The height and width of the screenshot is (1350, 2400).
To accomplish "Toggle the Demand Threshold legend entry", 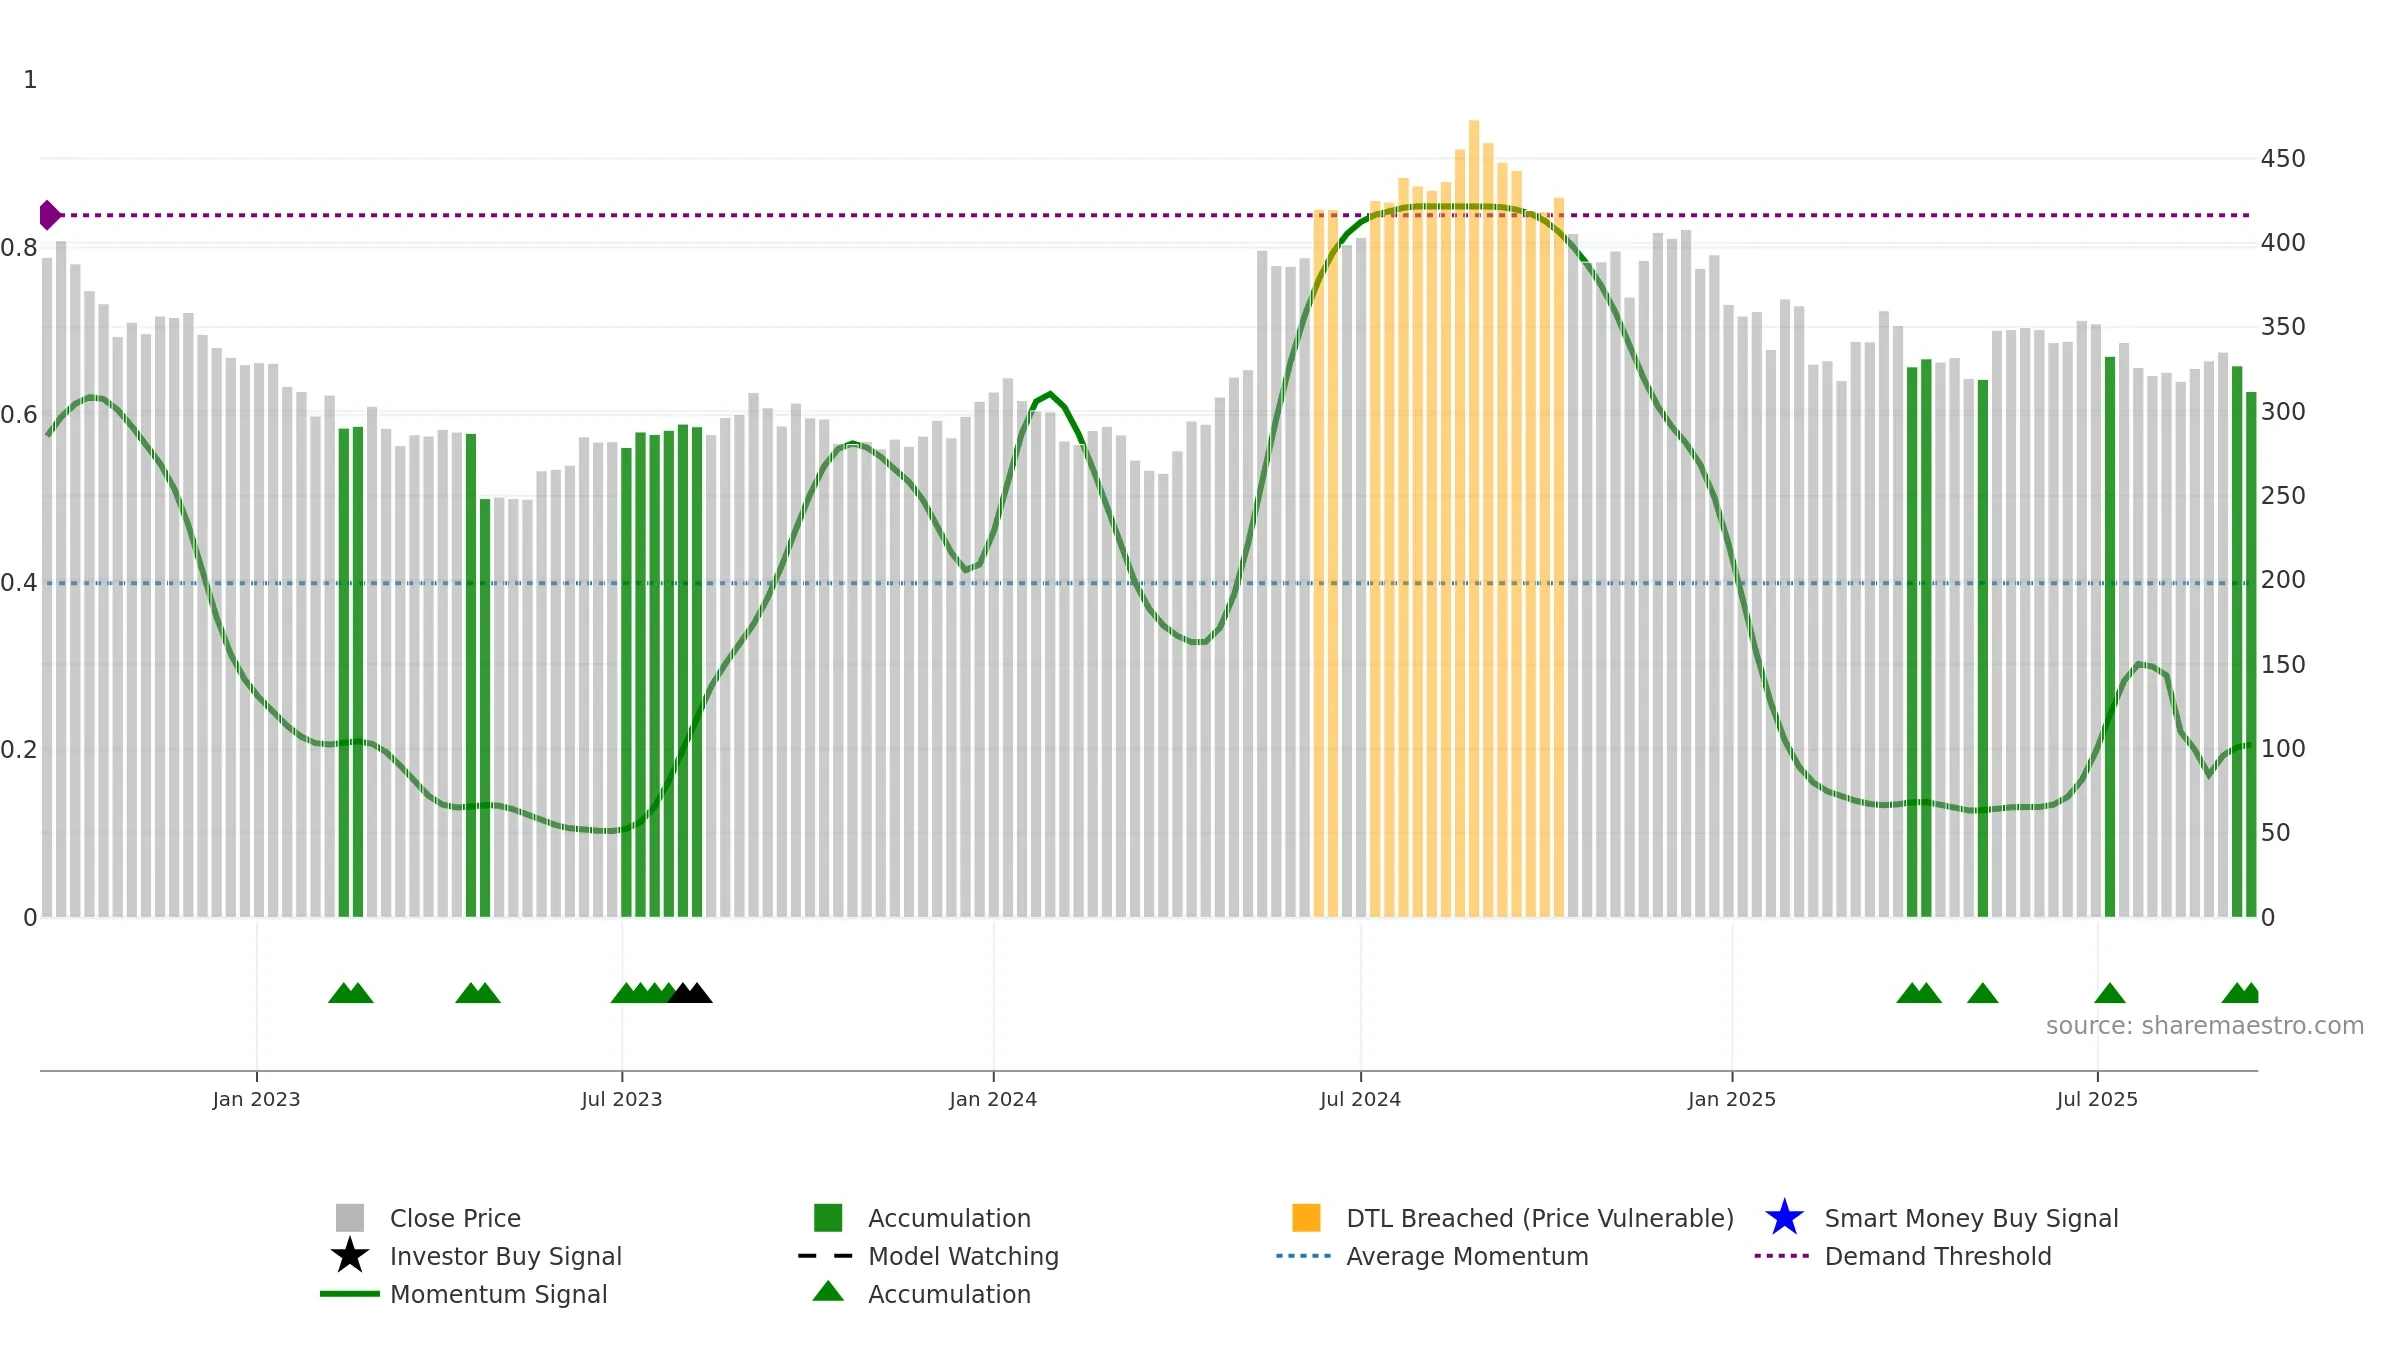I will click(1902, 1256).
